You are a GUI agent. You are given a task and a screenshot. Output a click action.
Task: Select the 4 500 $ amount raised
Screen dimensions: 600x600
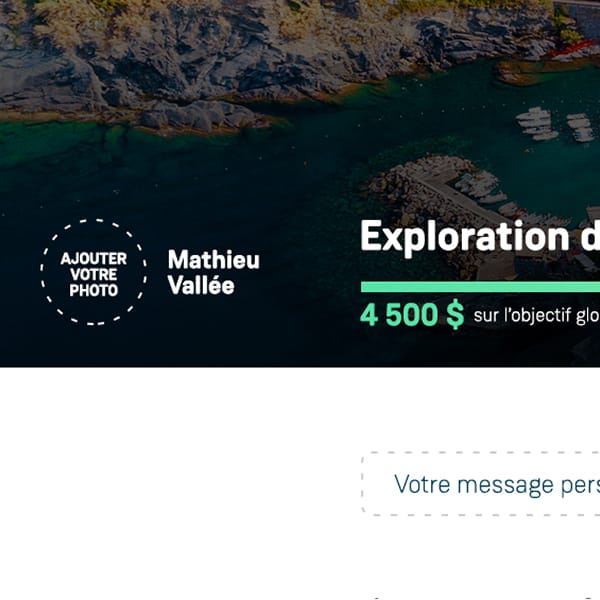point(412,315)
